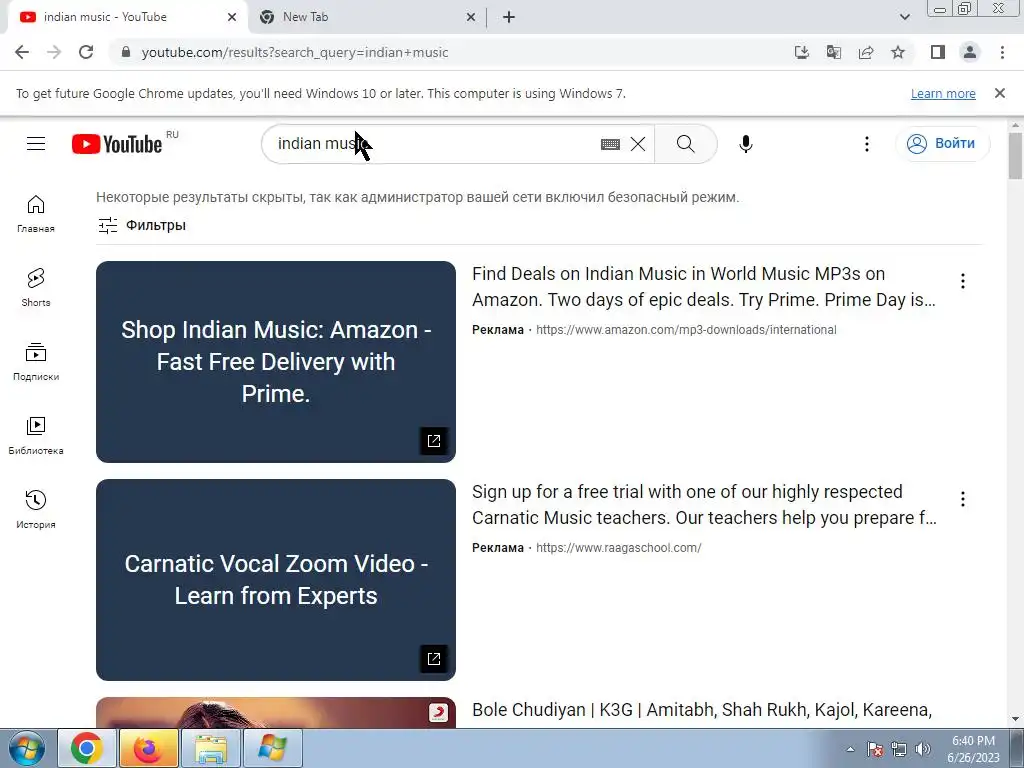Open the Windows Start menu
The width and height of the screenshot is (1024, 768).
(x=27, y=749)
